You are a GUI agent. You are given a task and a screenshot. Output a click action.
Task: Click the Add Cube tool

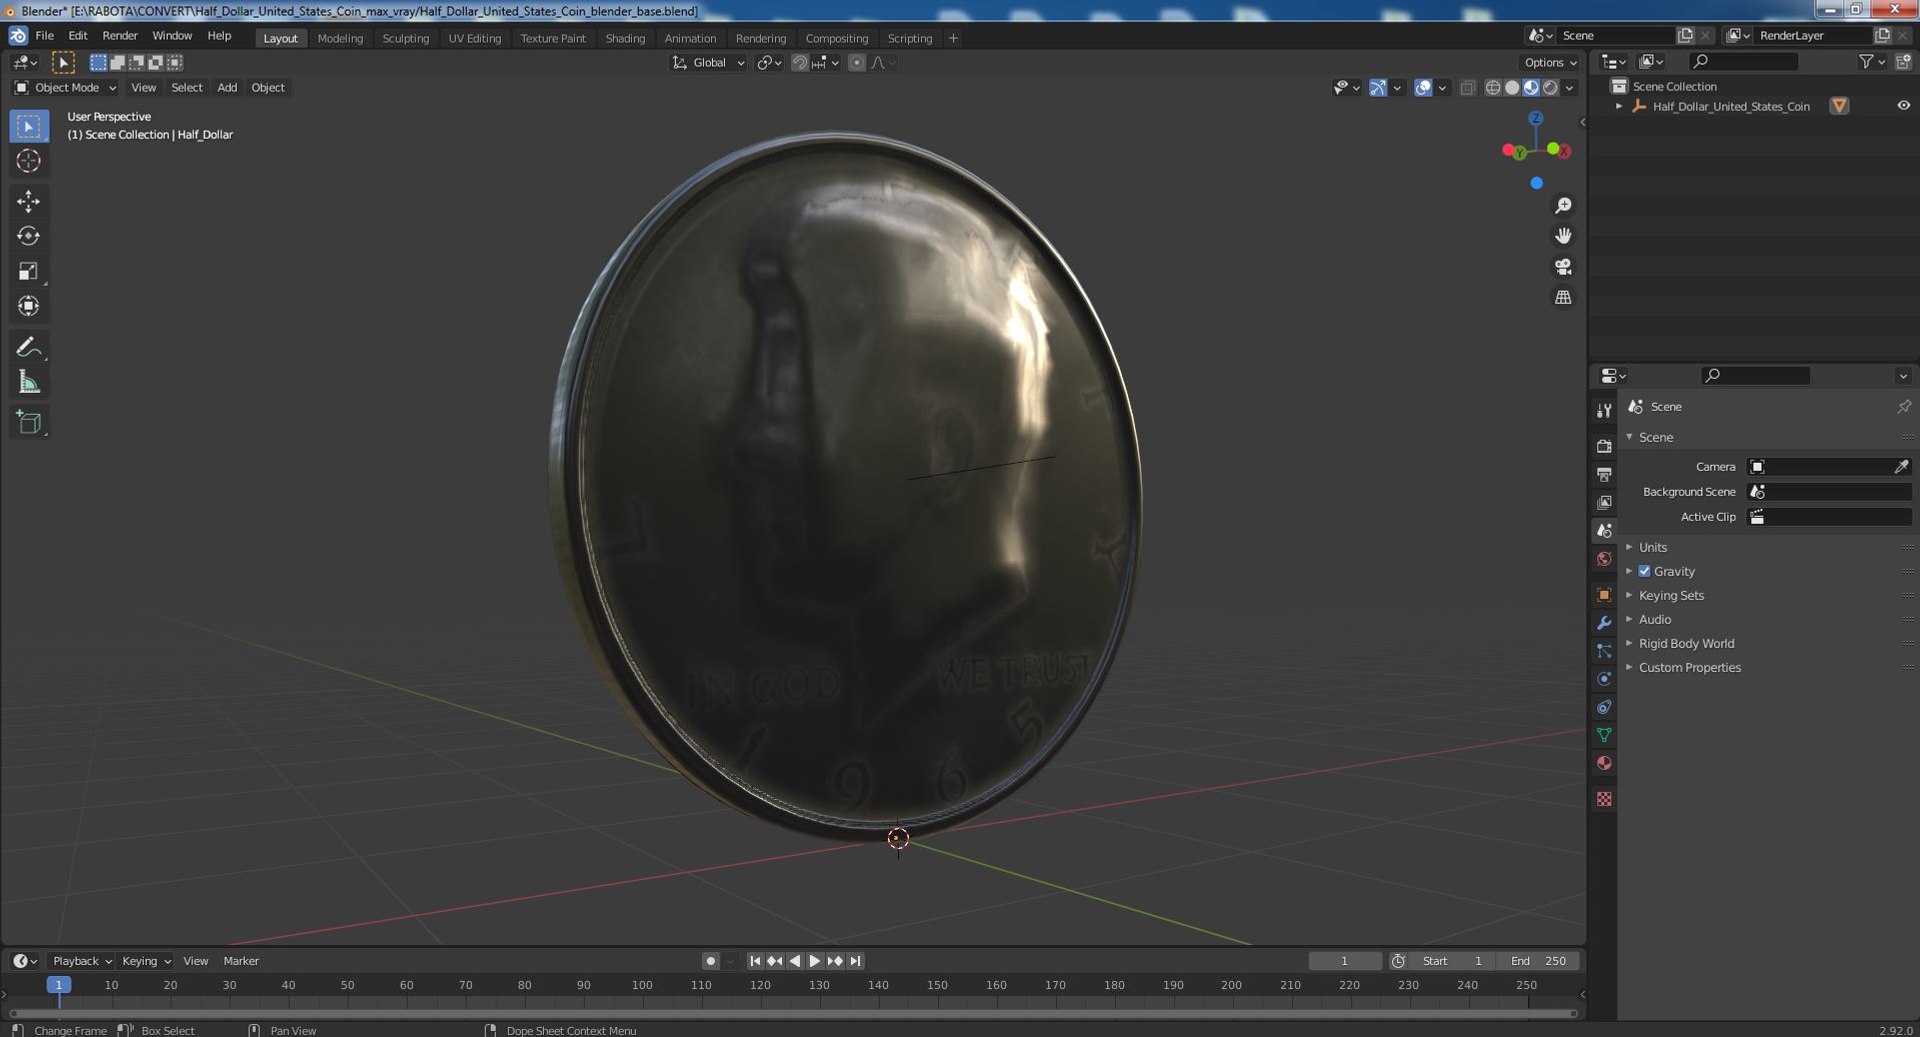tap(28, 422)
